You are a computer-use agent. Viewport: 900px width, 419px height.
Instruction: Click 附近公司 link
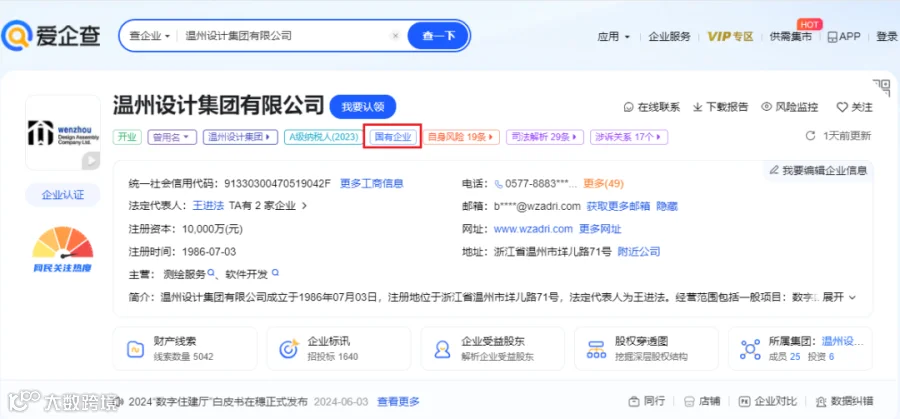[x=639, y=251]
